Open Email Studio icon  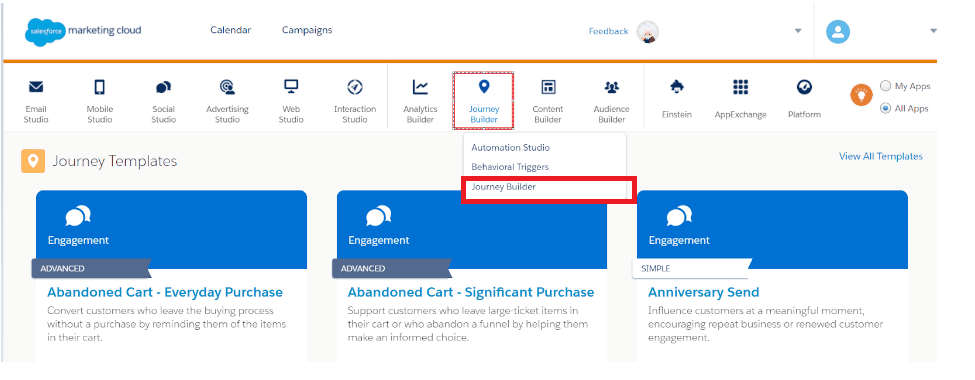coord(36,87)
